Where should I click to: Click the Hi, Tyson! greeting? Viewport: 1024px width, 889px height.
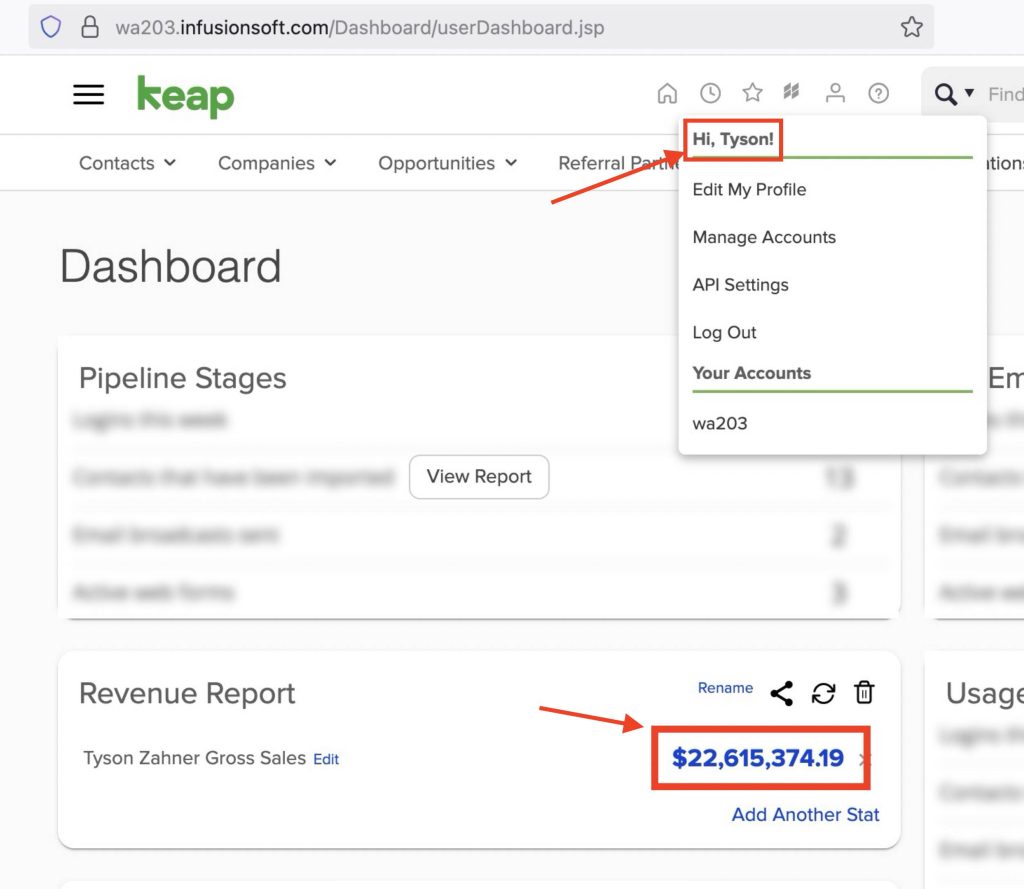[733, 139]
